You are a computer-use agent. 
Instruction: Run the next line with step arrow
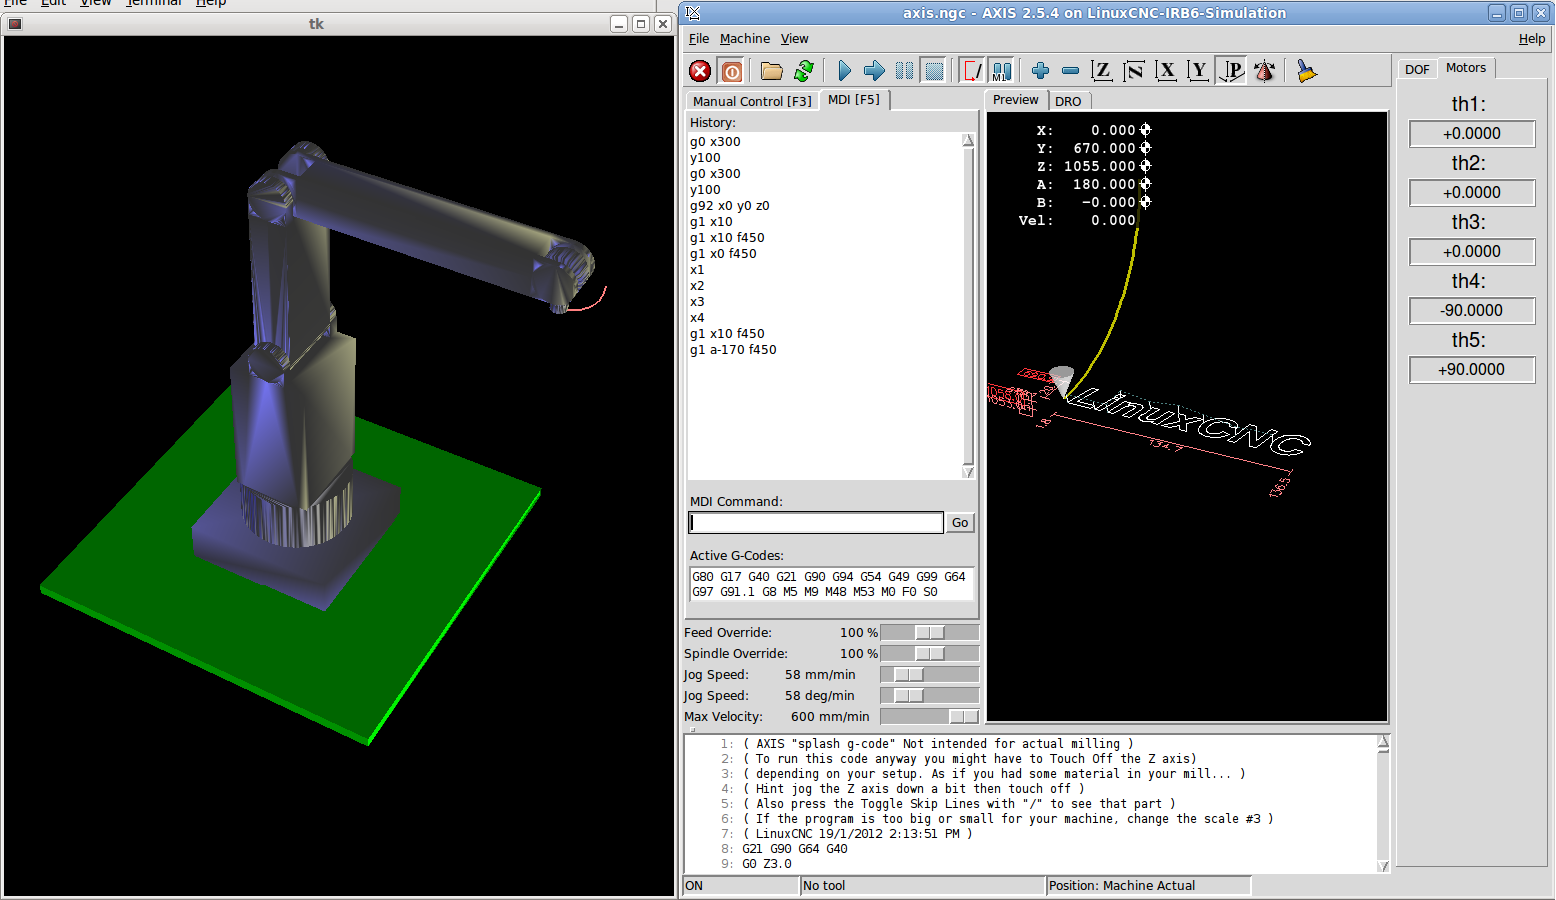point(874,71)
